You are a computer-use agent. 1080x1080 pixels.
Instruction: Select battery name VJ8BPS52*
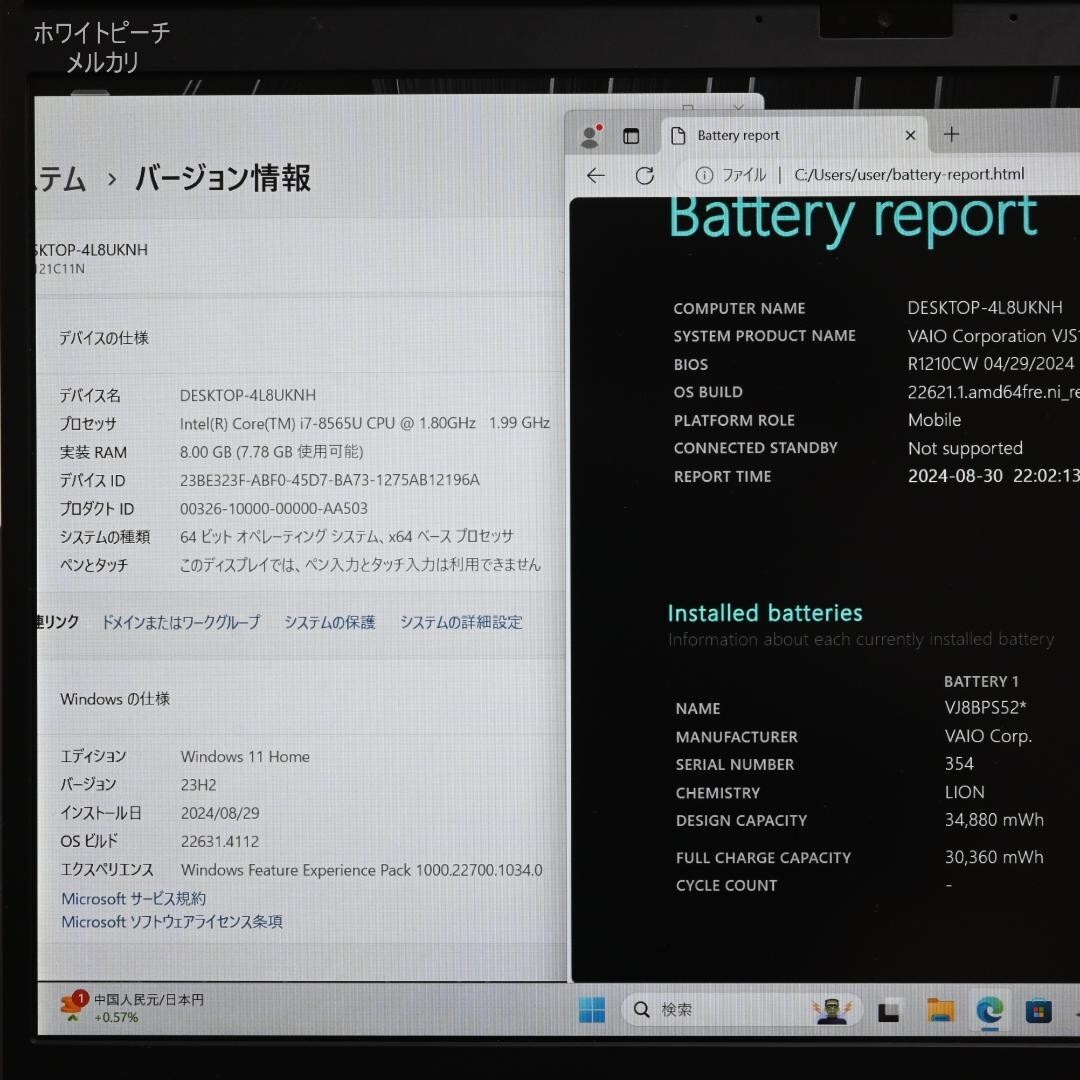coord(986,707)
